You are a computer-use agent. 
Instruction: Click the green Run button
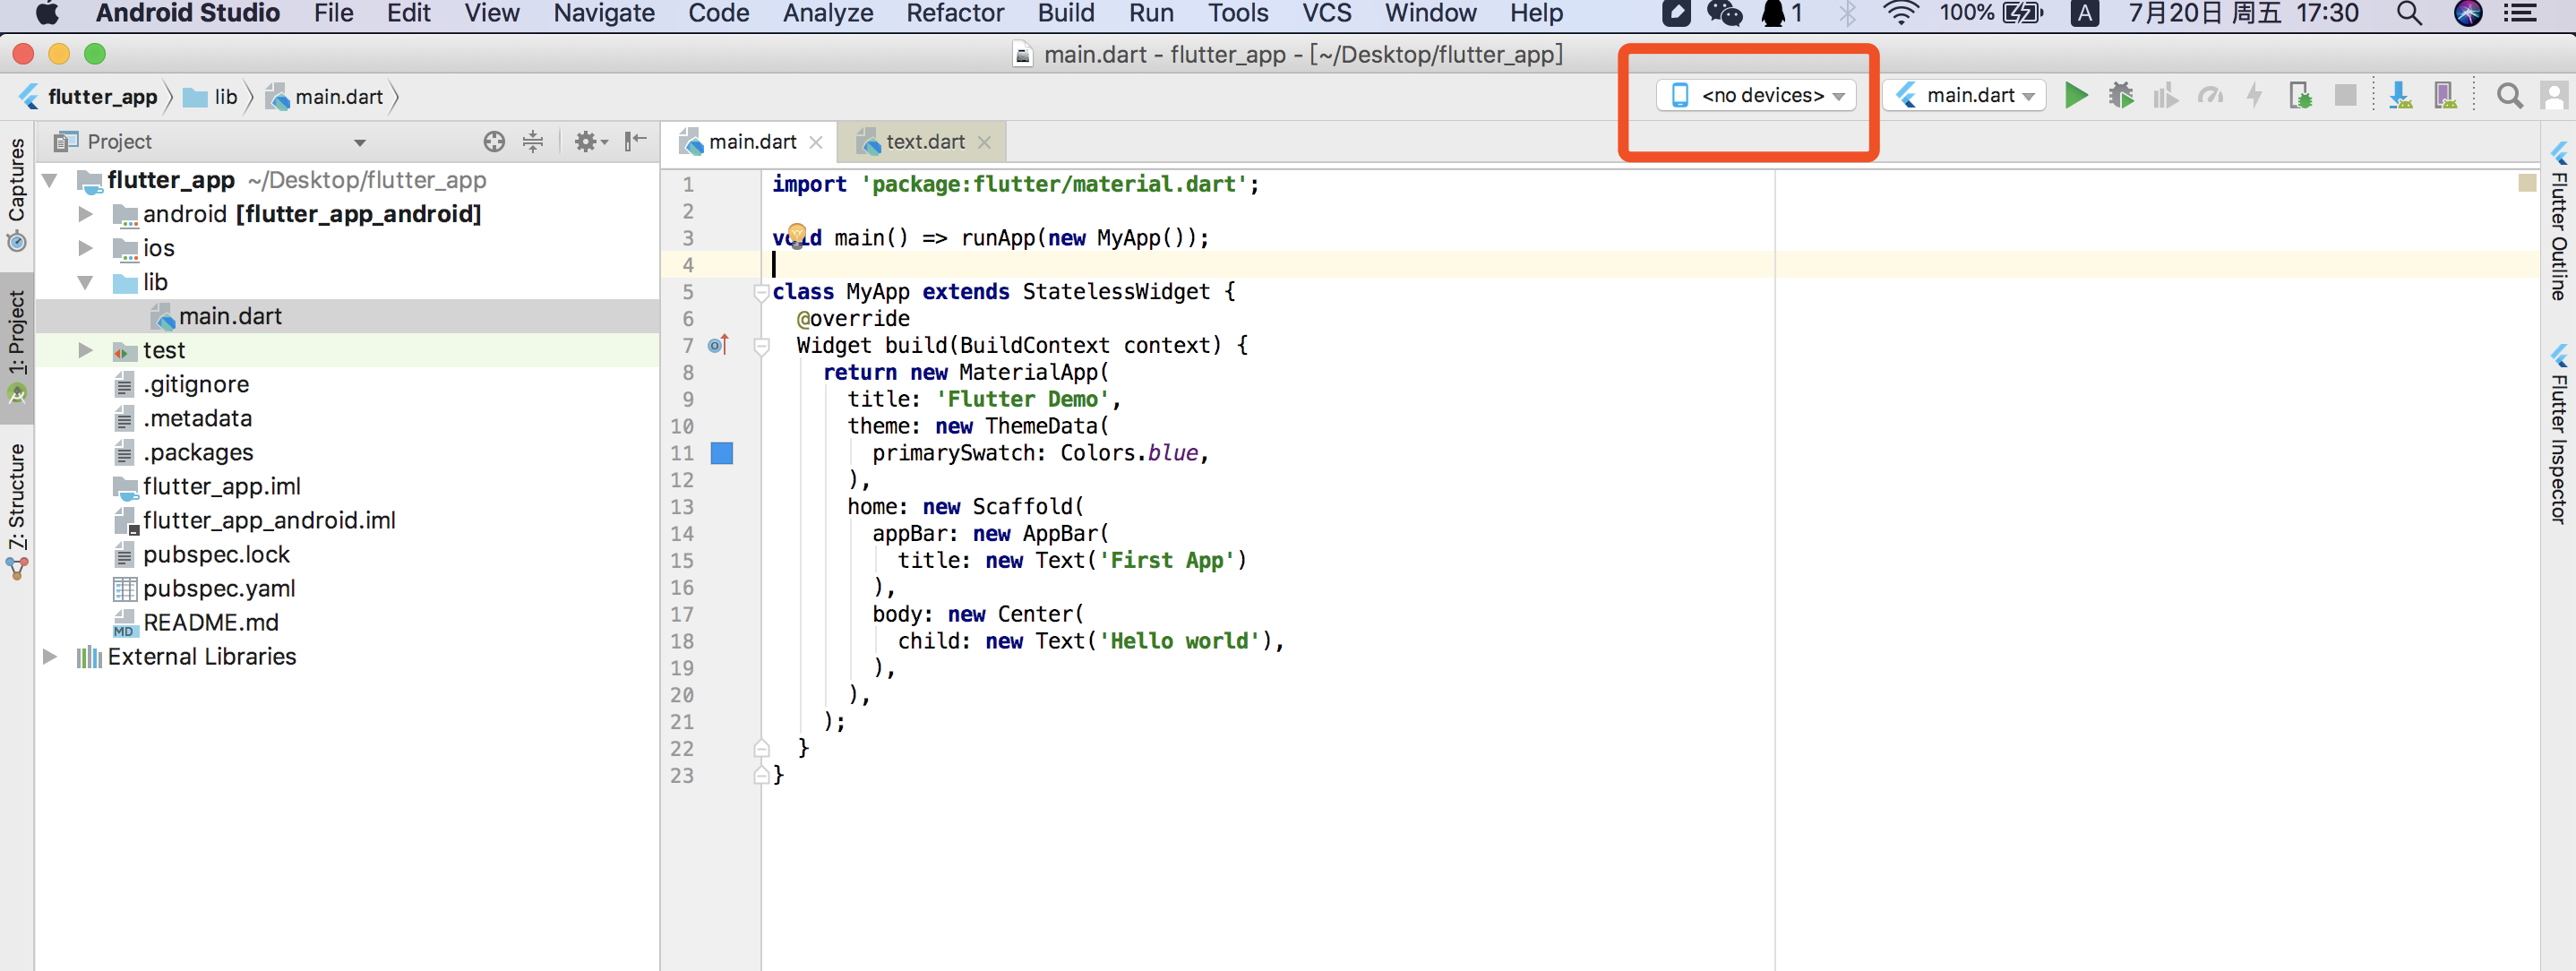coord(2076,96)
